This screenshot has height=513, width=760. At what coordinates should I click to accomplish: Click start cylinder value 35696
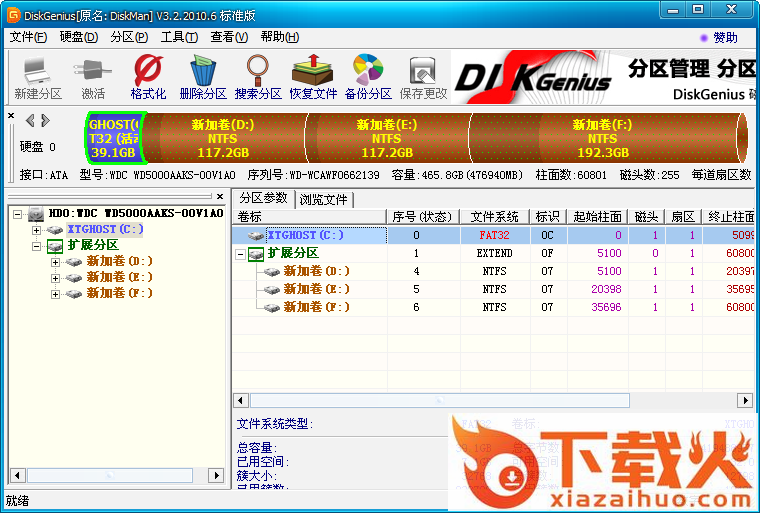coord(606,307)
